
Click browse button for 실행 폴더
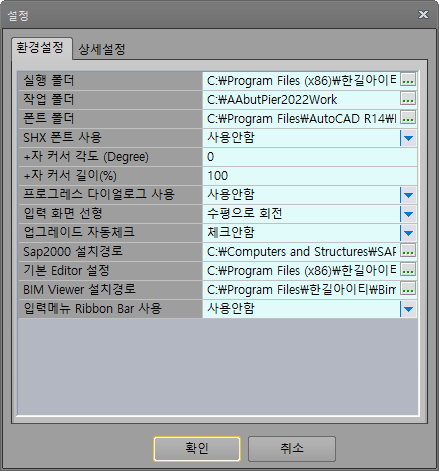[408, 80]
